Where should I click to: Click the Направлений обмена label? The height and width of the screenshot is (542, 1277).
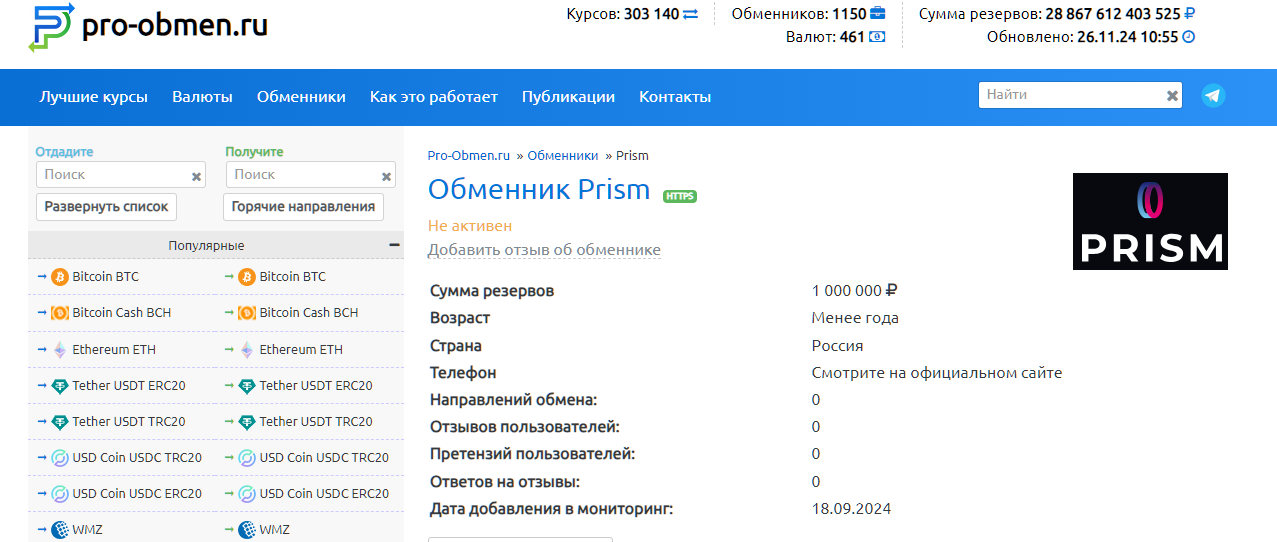[x=514, y=400]
